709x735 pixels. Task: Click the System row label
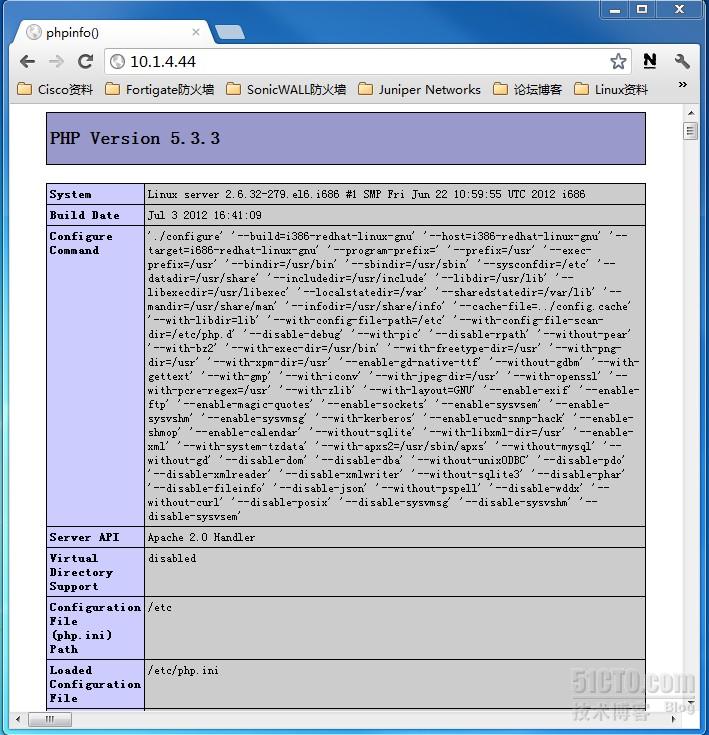(70, 195)
